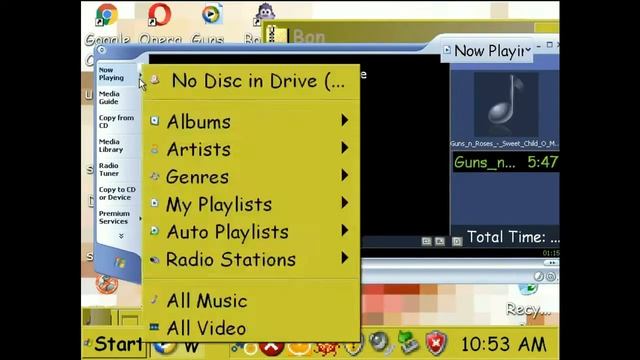This screenshot has width=640, height=360.
Task: Open the My Playlists submenu
Action: pyautogui.click(x=251, y=204)
